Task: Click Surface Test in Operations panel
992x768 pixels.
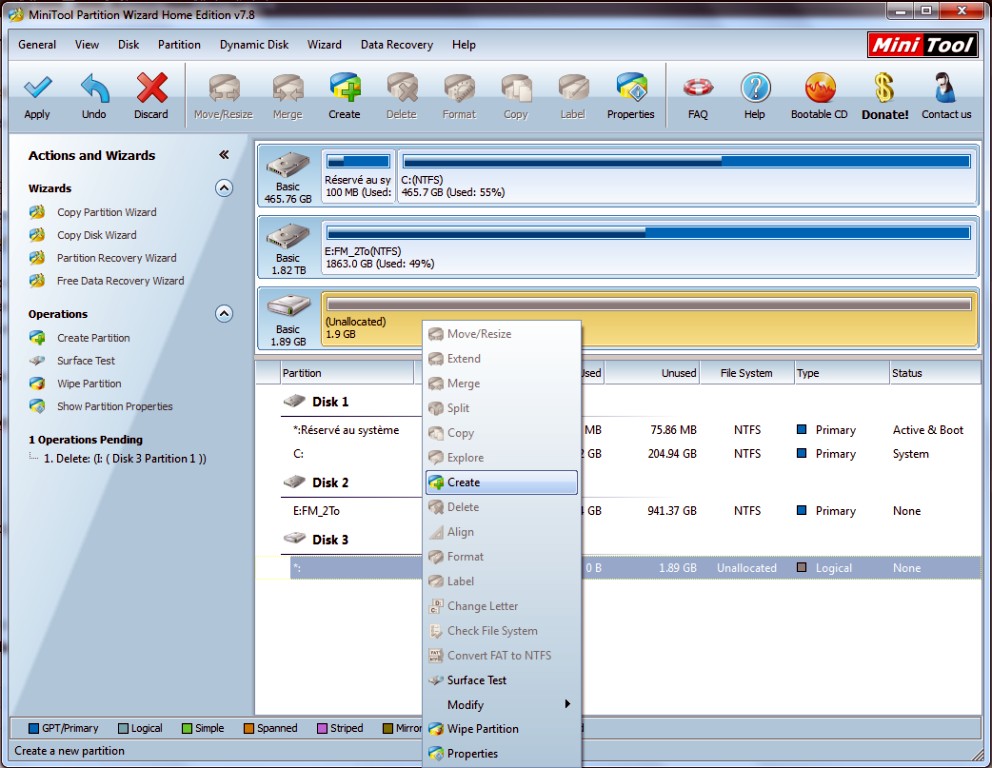Action: point(86,361)
